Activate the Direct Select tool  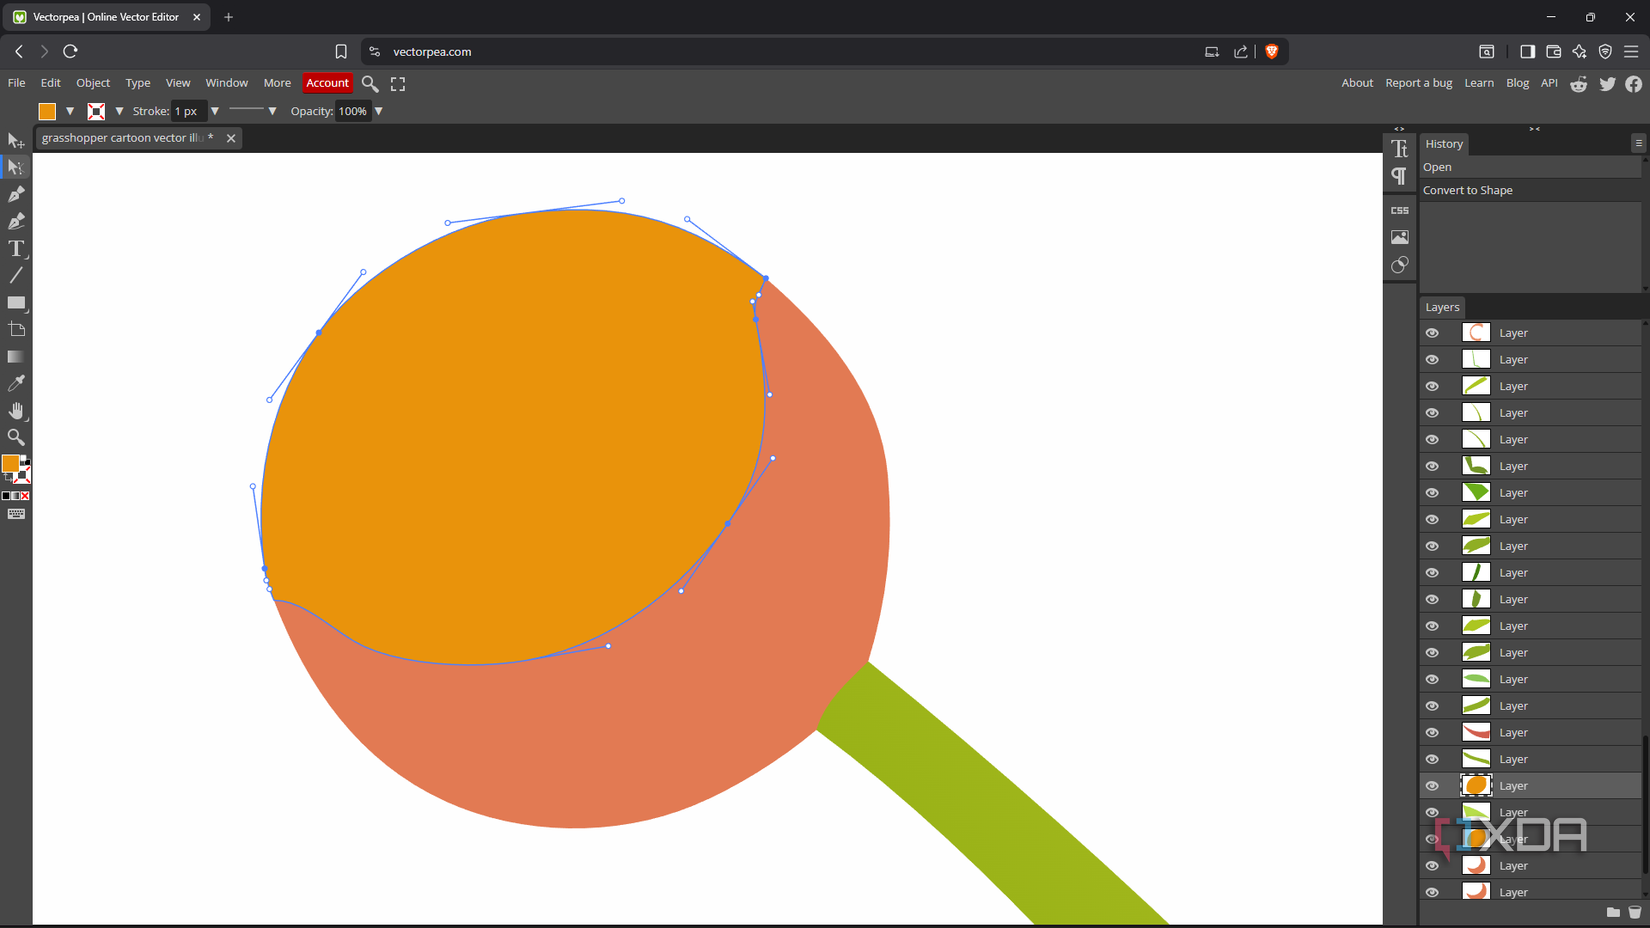click(x=16, y=168)
